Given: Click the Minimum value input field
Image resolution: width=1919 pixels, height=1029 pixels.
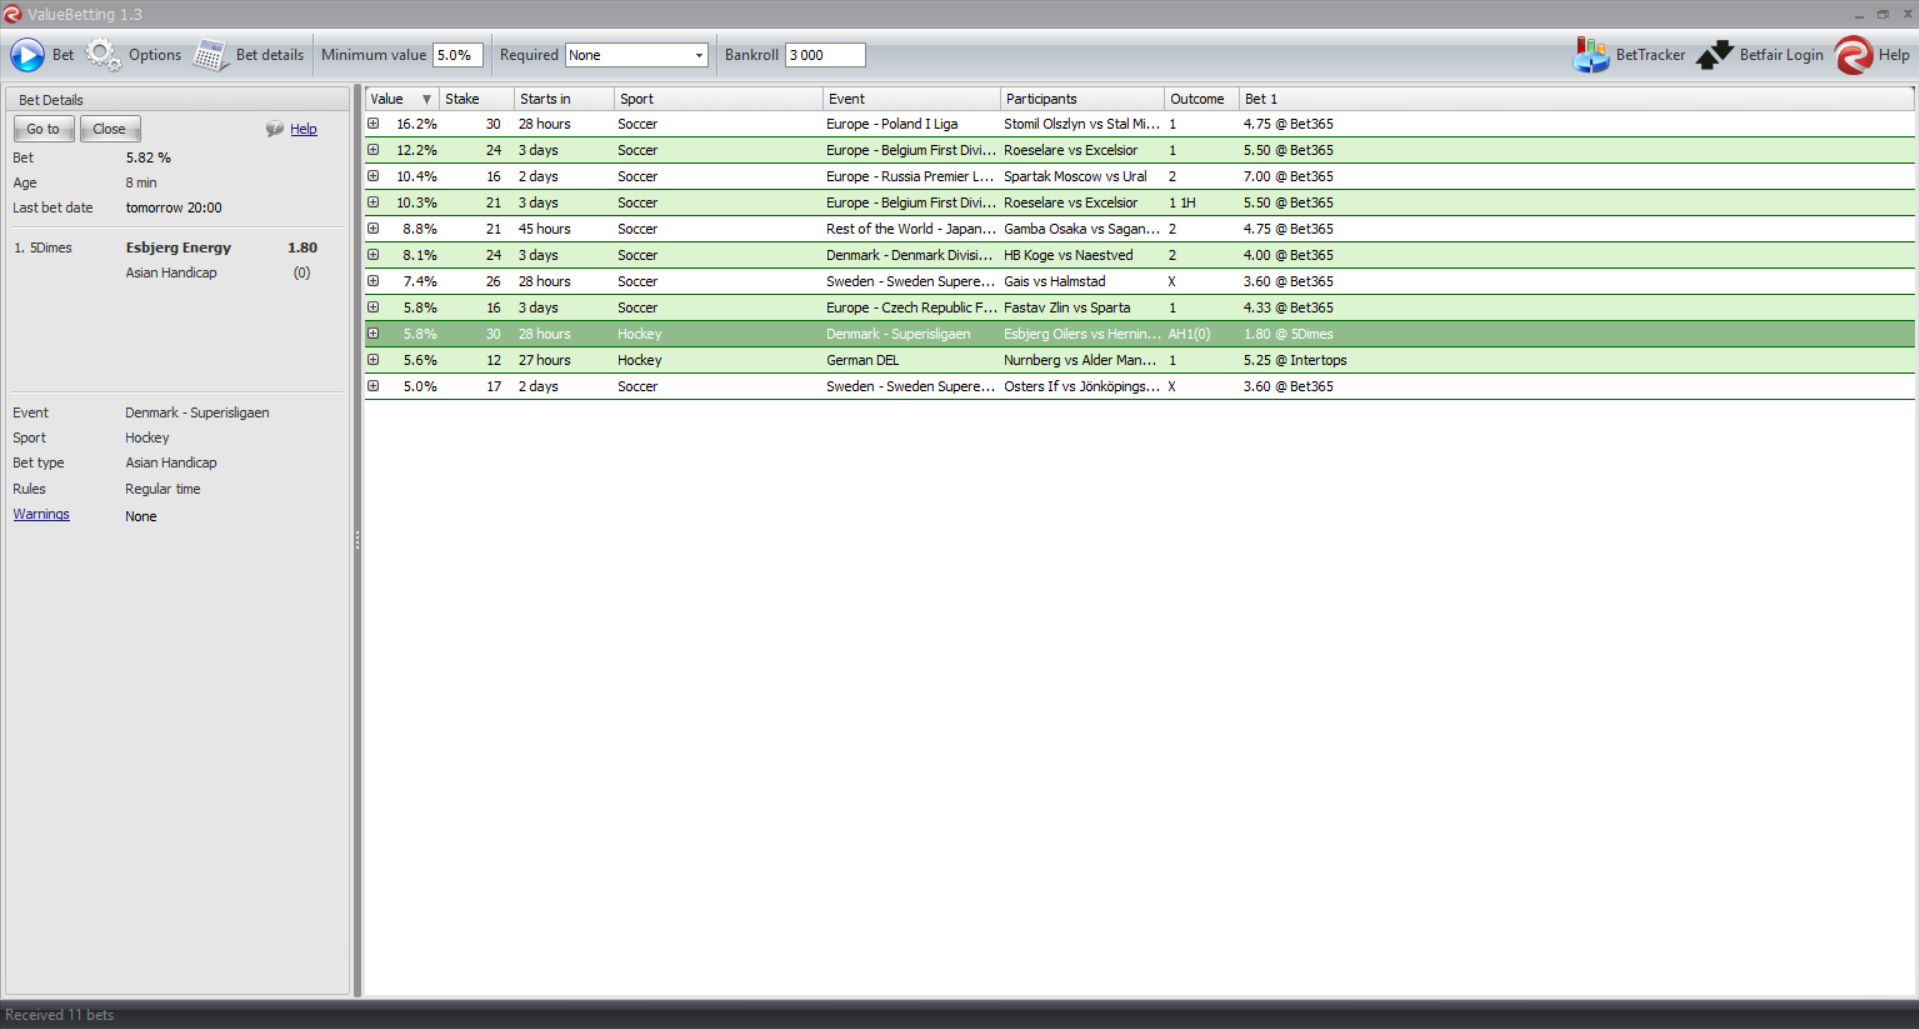Looking at the screenshot, I should point(457,55).
